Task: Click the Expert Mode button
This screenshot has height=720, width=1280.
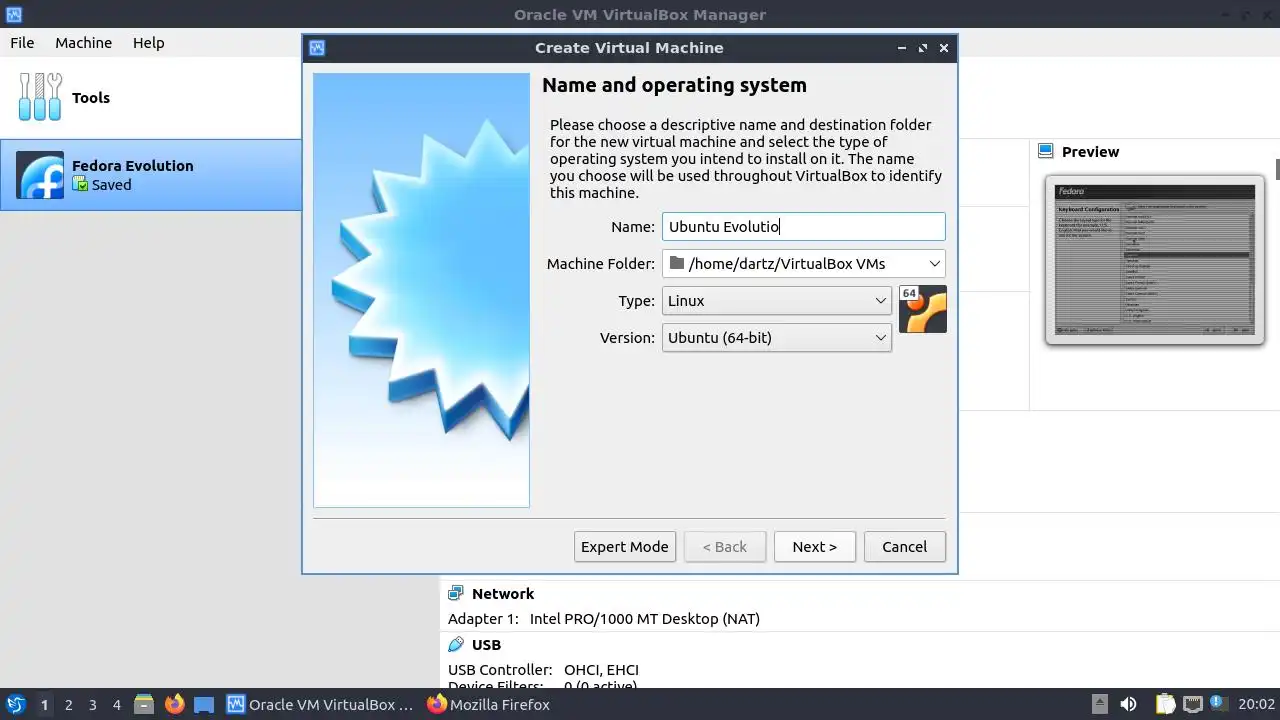Action: point(625,546)
